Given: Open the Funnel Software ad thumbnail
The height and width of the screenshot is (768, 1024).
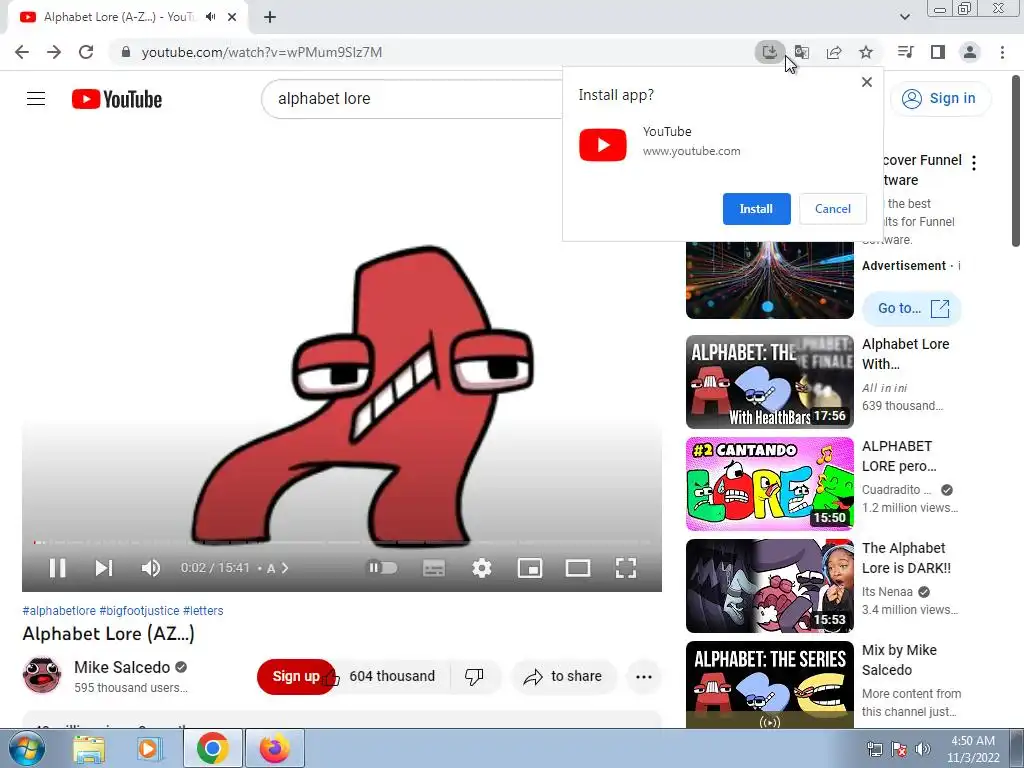Looking at the screenshot, I should (769, 280).
